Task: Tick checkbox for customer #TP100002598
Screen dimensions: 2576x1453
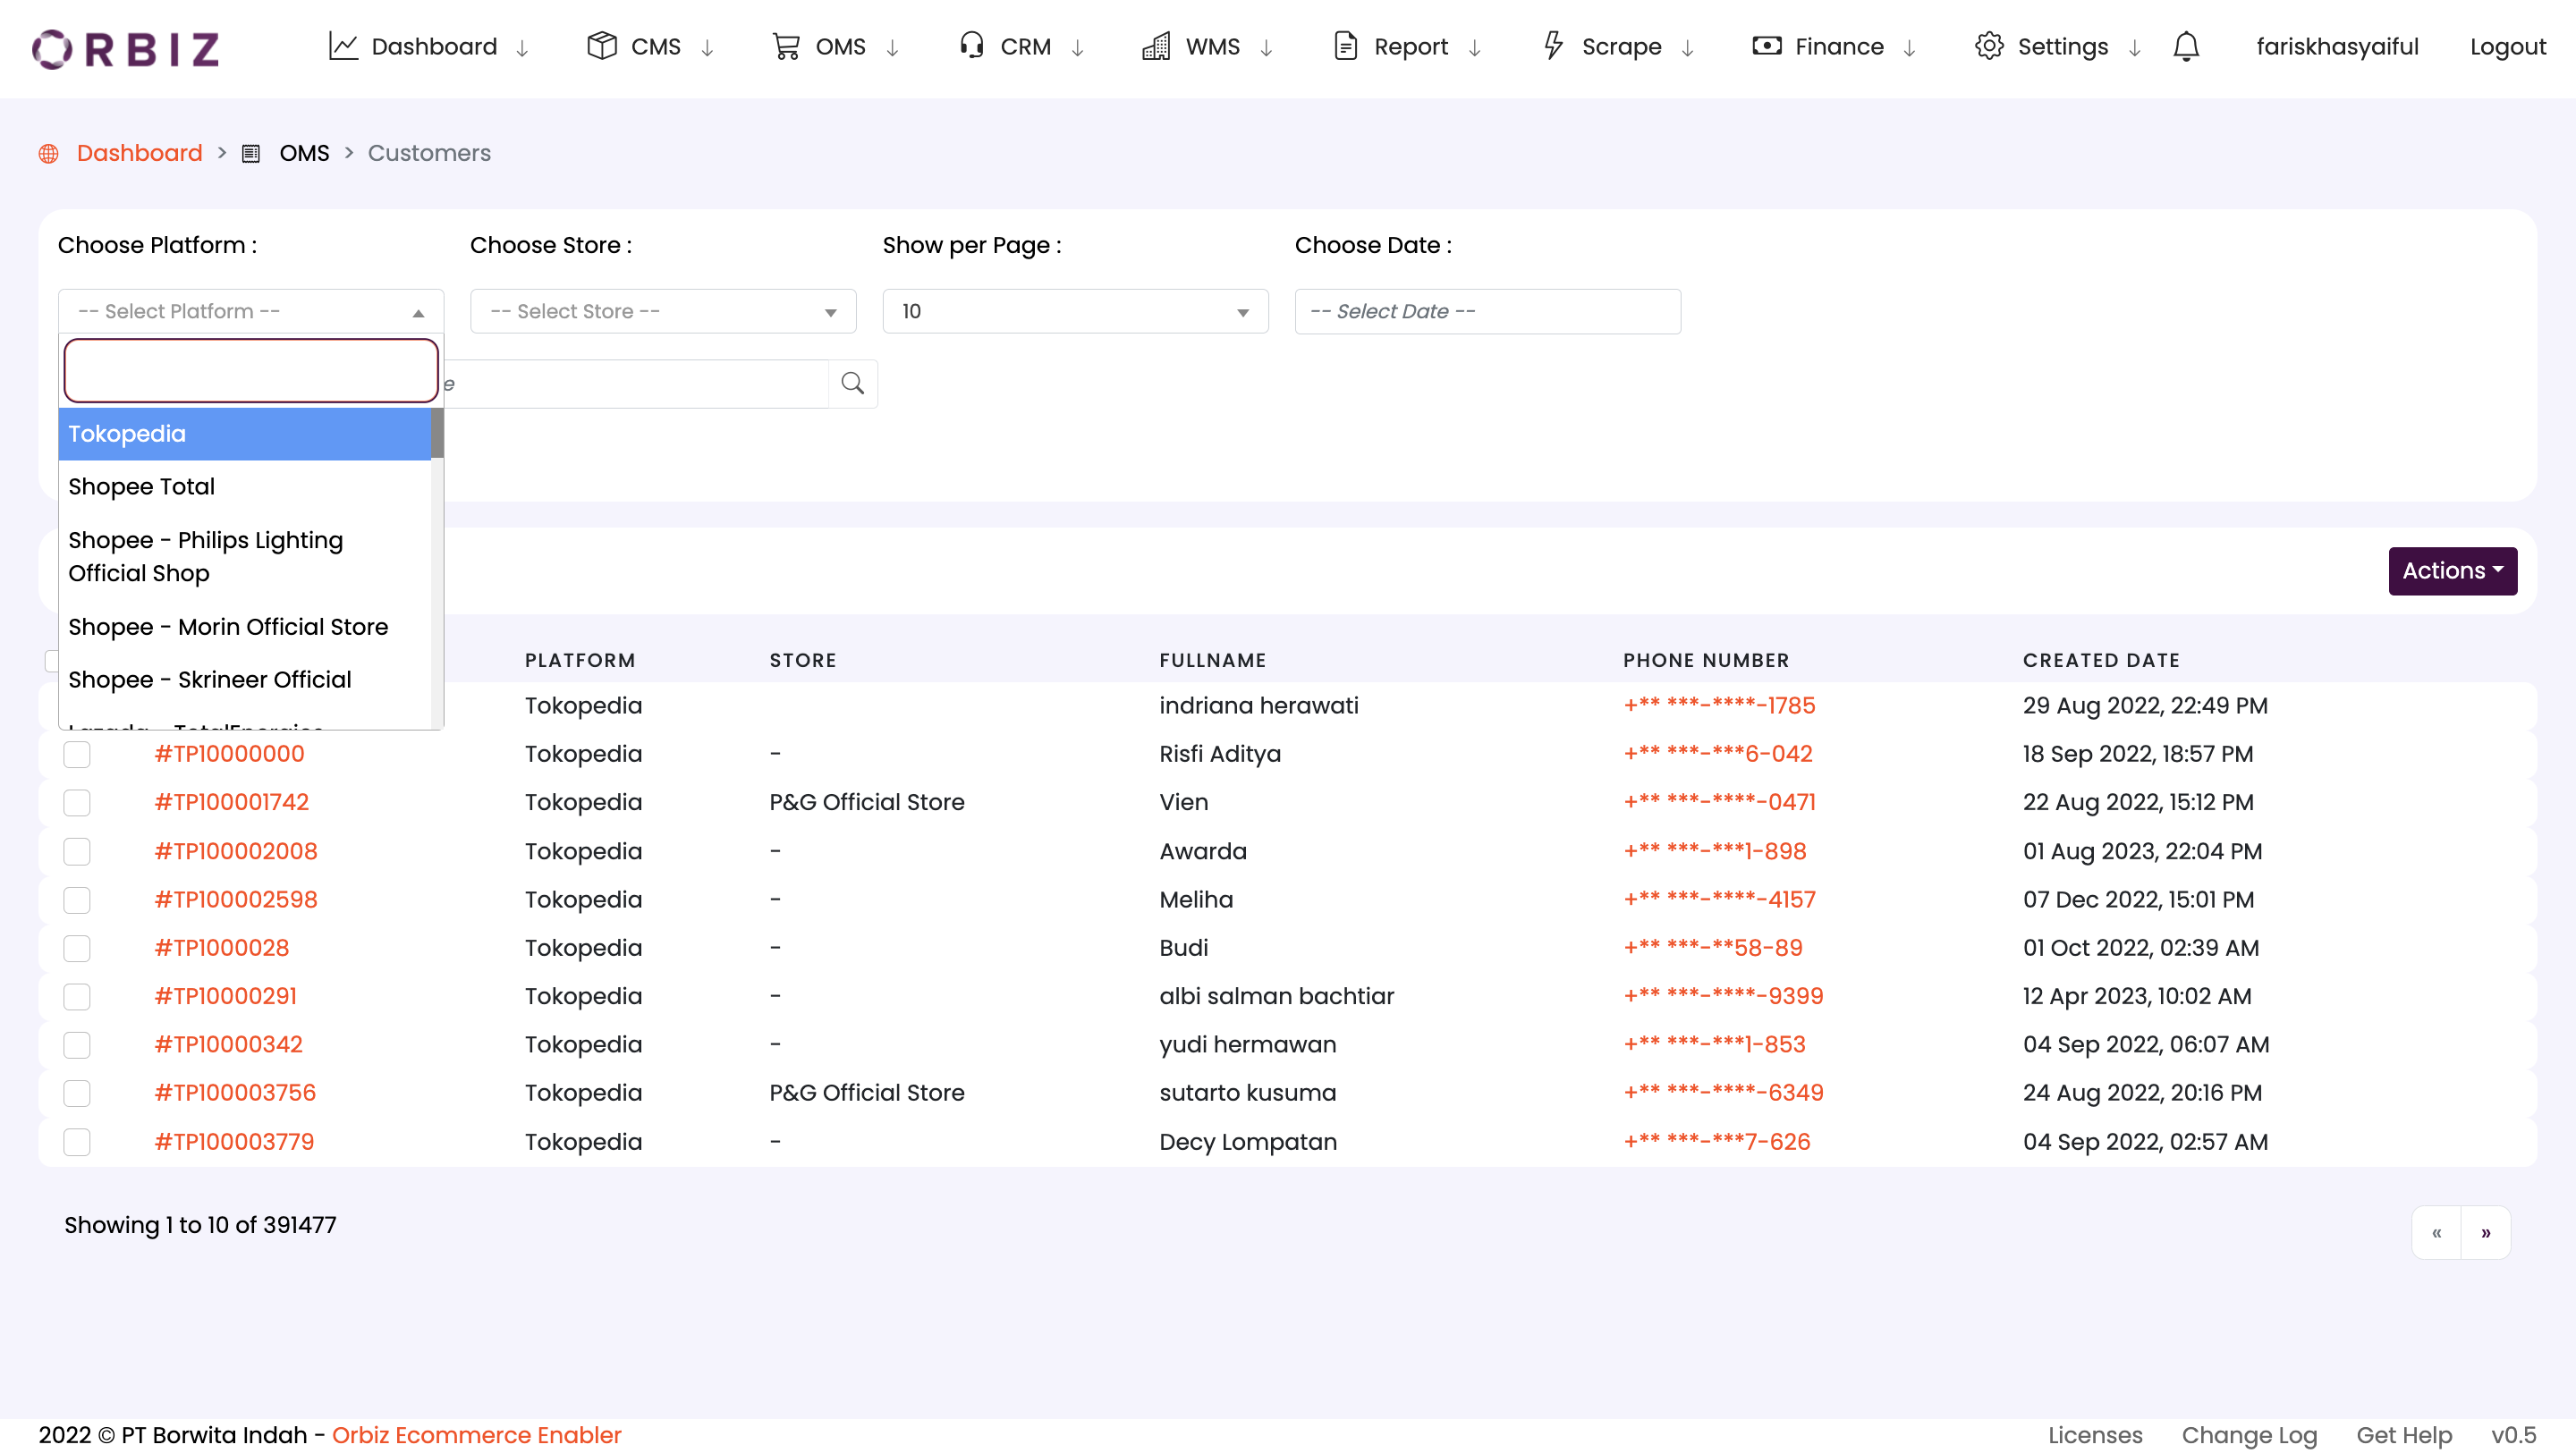Action: pos(77,900)
